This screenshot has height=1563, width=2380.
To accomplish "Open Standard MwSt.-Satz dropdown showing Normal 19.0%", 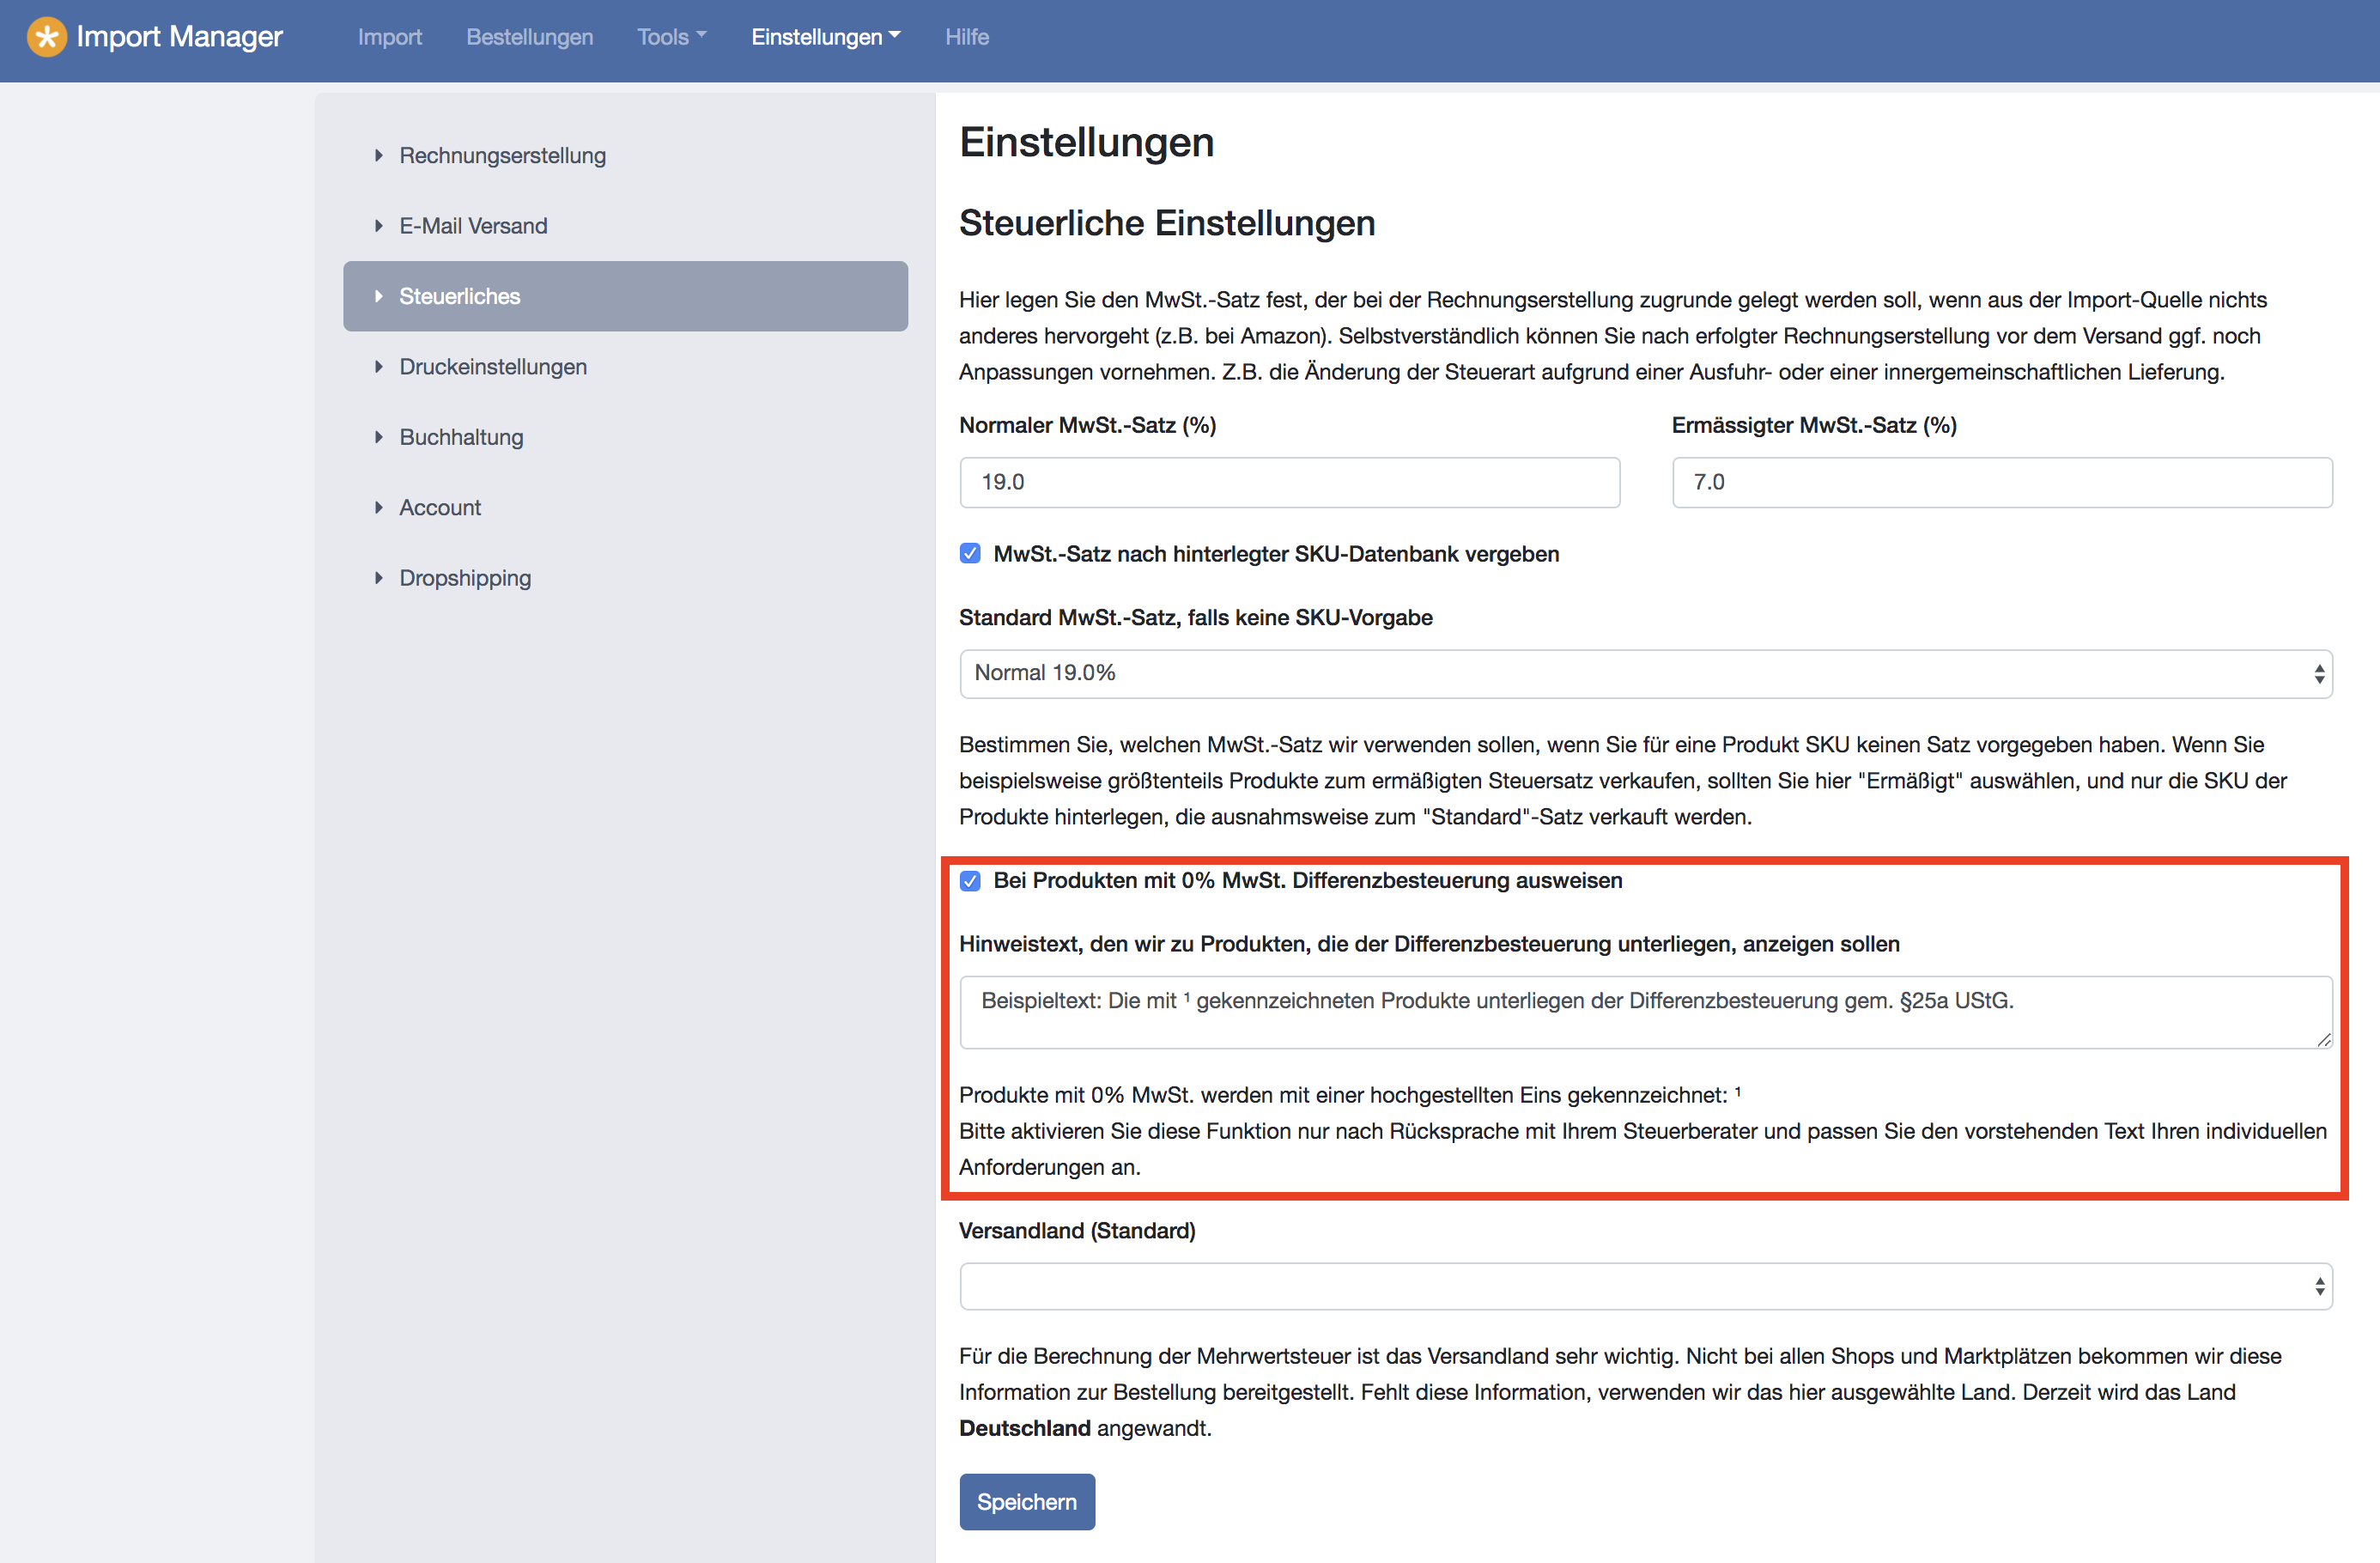I will [1645, 674].
